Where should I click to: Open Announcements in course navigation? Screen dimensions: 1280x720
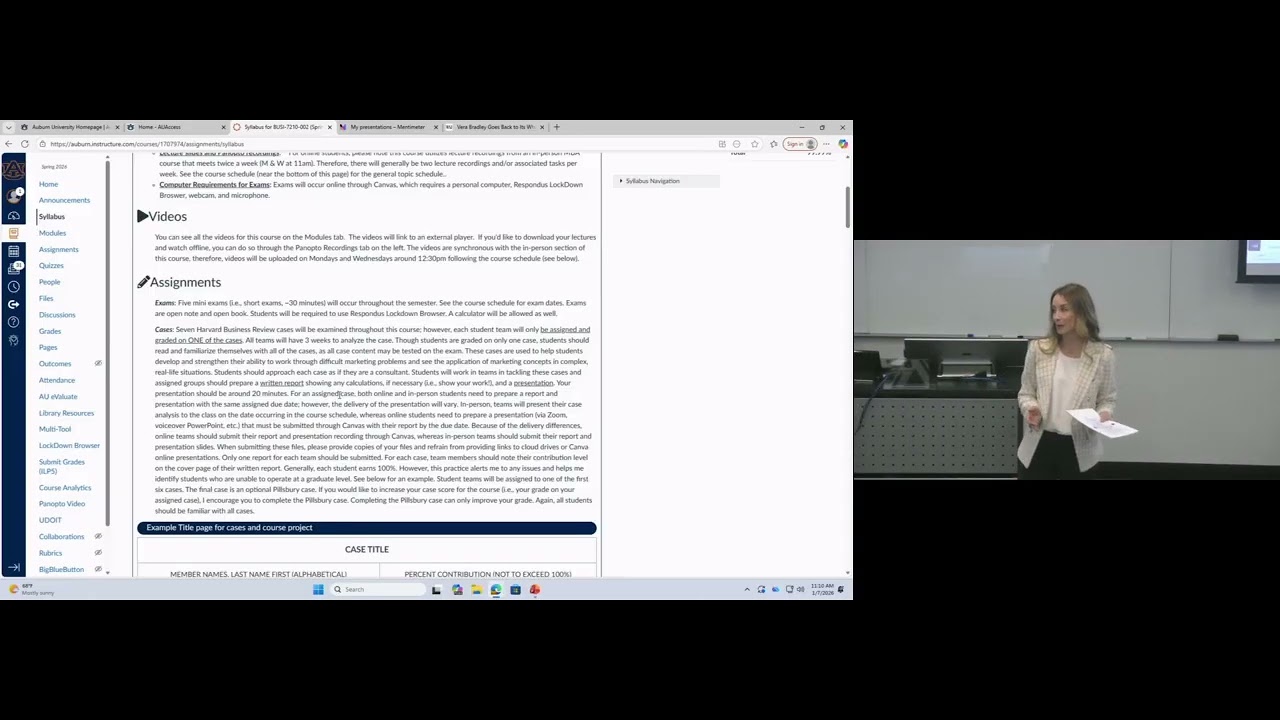pos(64,200)
